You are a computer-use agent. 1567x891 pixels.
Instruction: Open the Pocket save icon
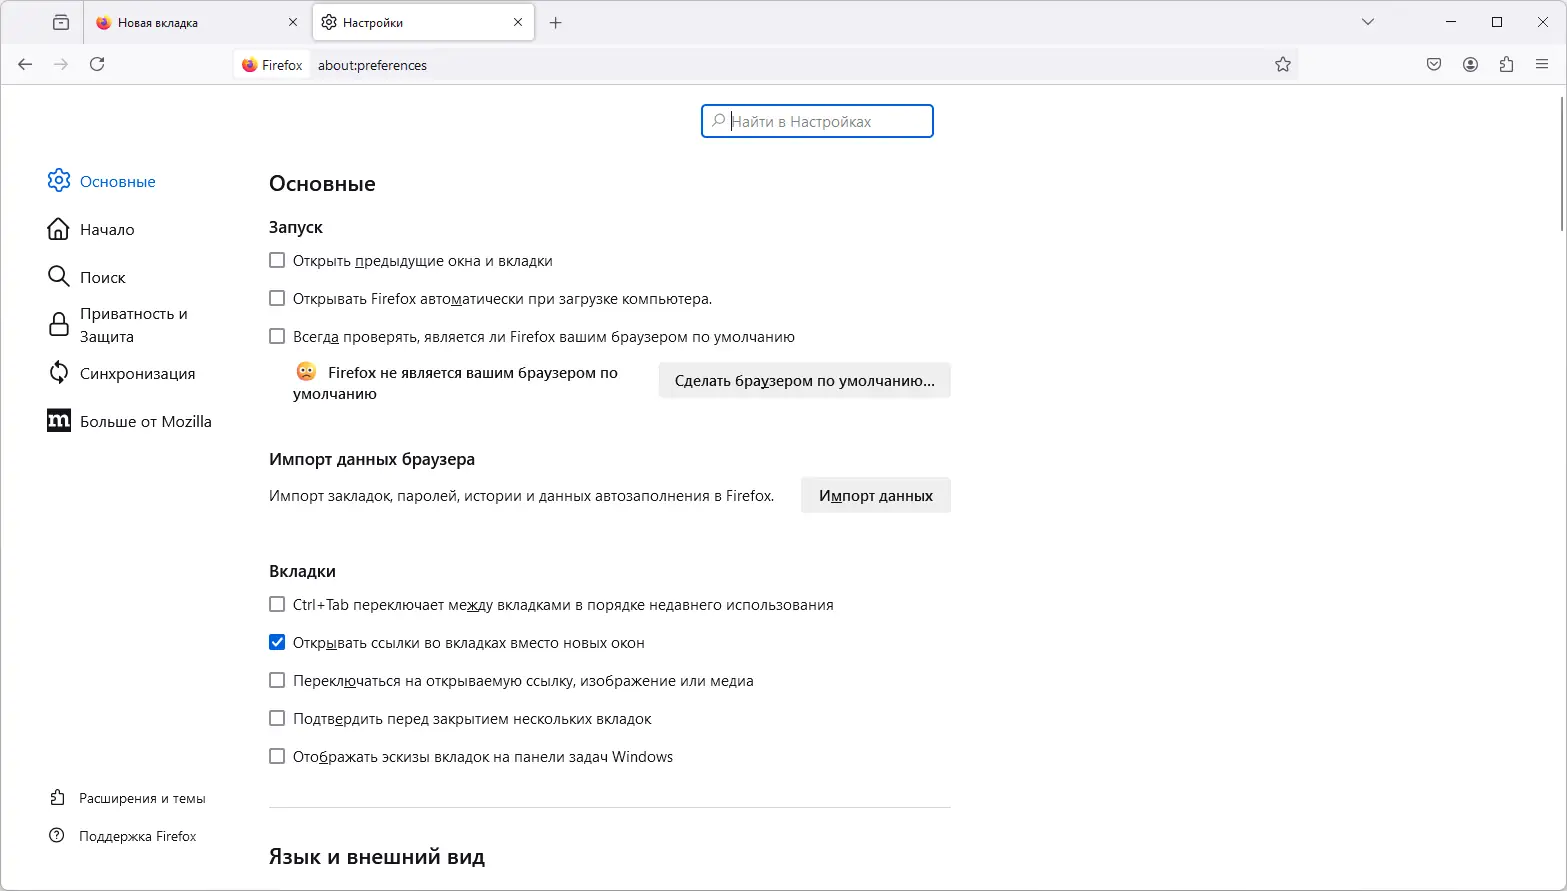coord(1434,64)
